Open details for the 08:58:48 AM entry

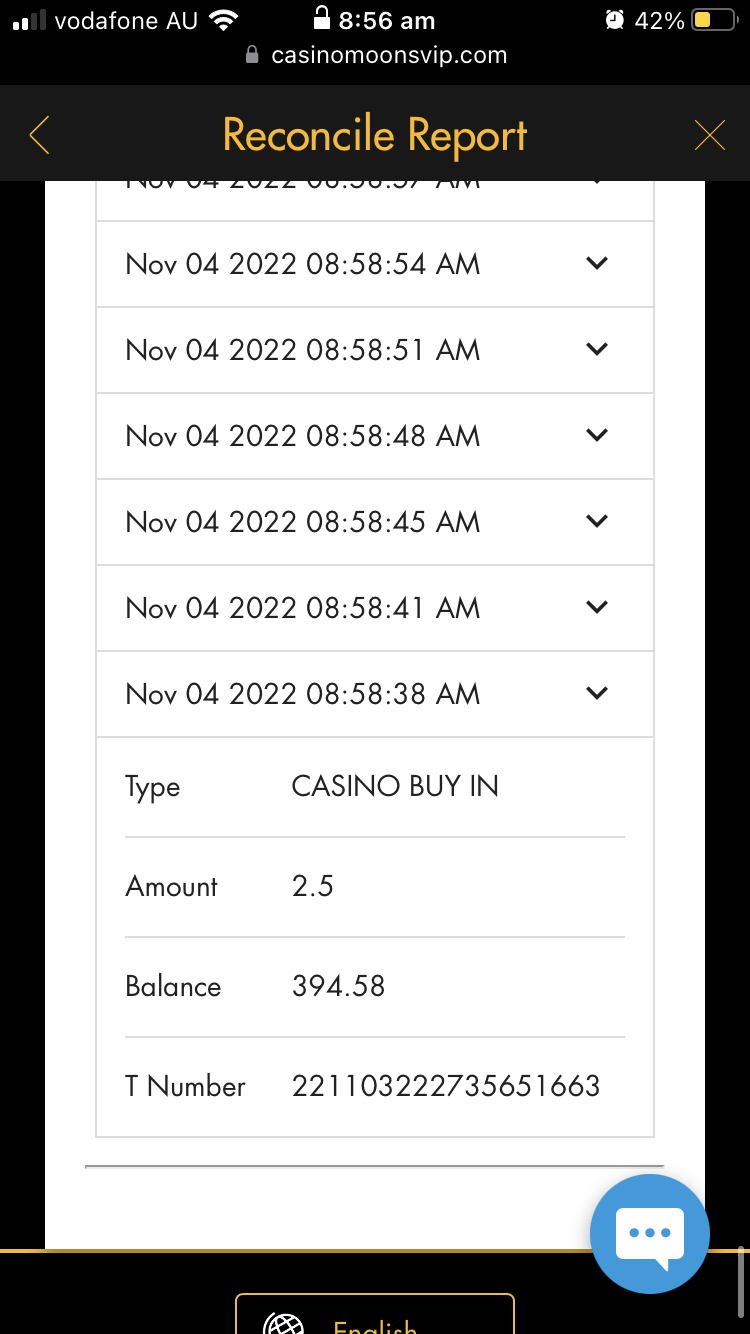597,436
